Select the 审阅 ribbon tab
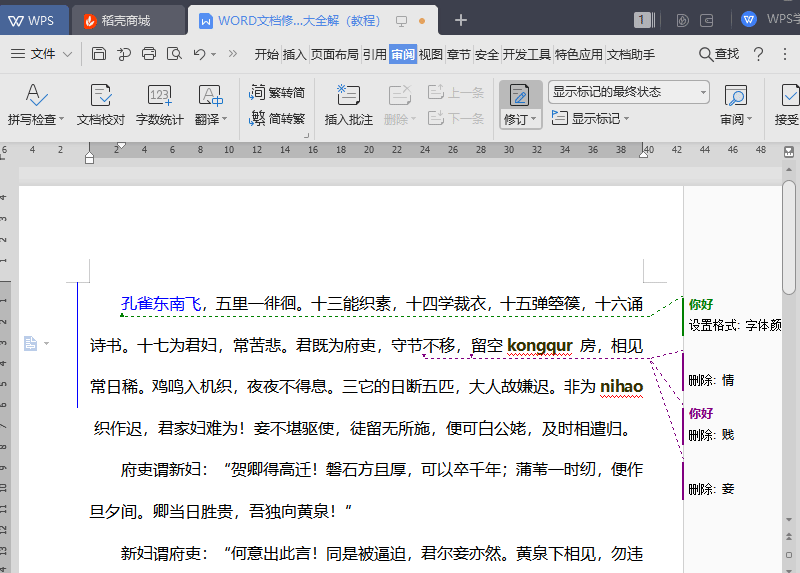 coord(403,54)
